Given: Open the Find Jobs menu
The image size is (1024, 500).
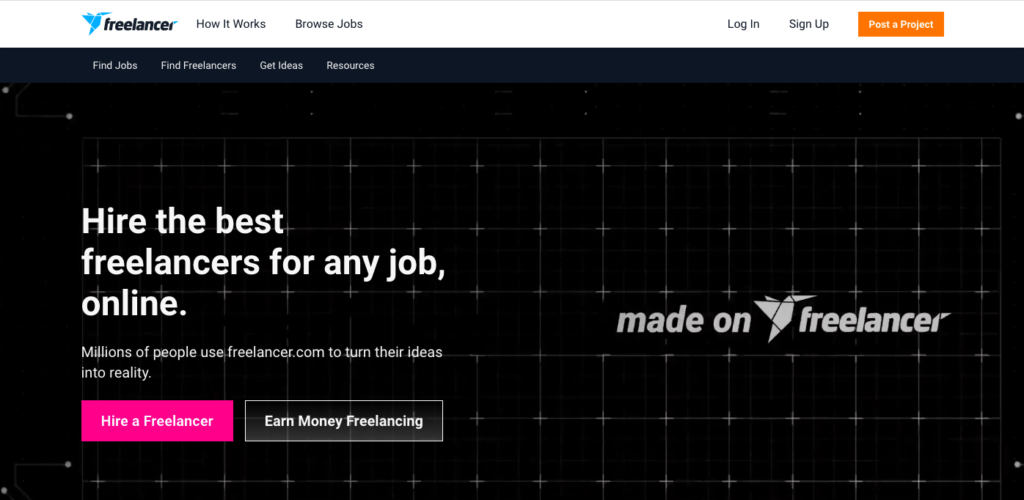Looking at the screenshot, I should (115, 65).
